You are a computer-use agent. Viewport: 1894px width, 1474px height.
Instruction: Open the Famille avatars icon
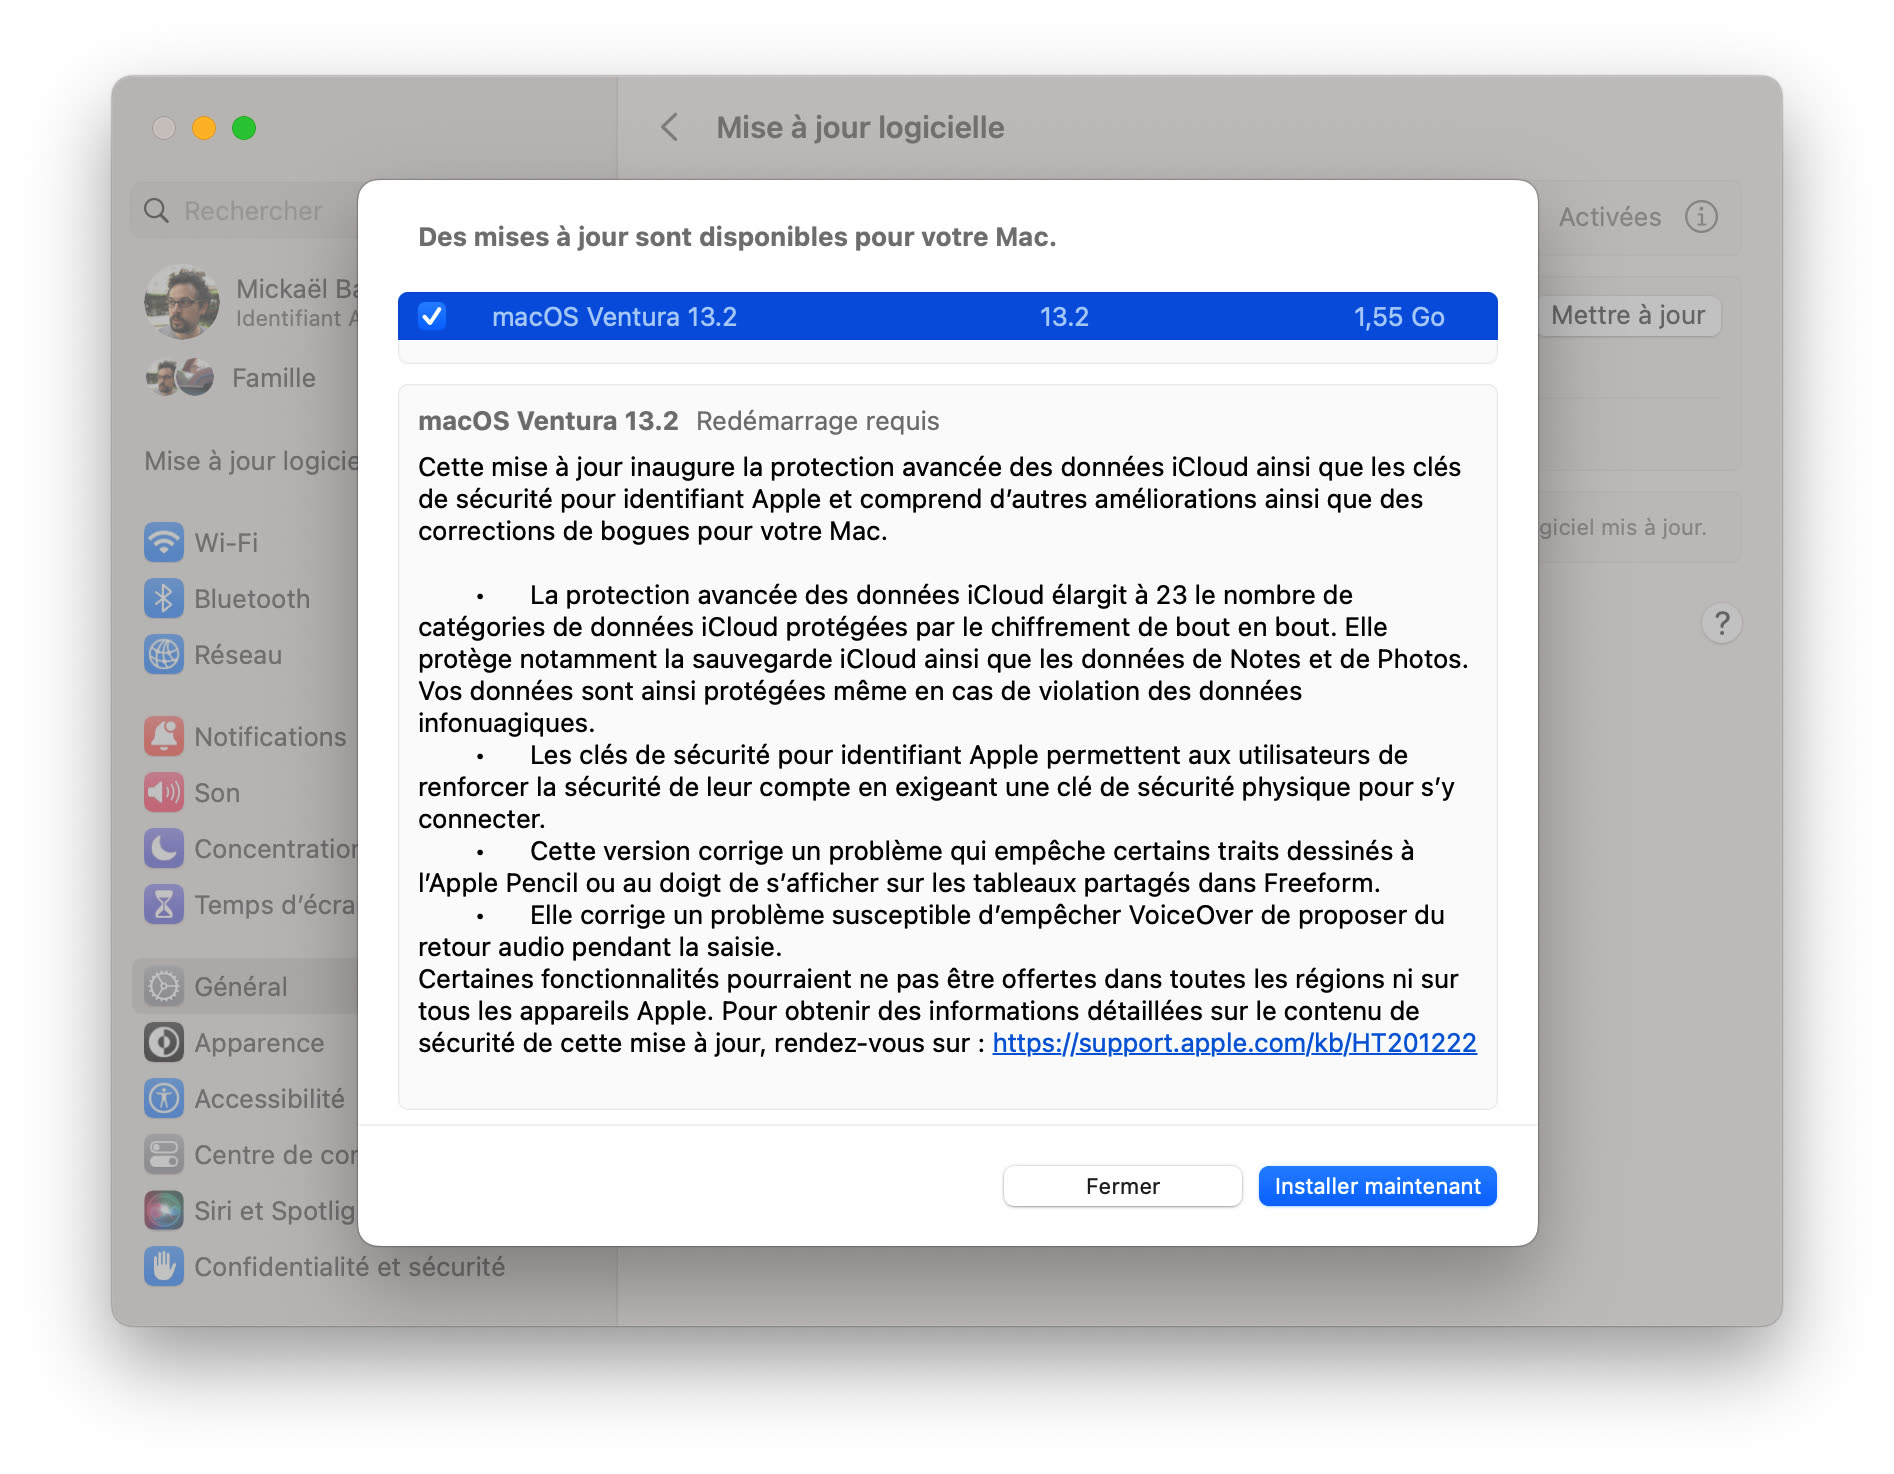pyautogui.click(x=180, y=377)
